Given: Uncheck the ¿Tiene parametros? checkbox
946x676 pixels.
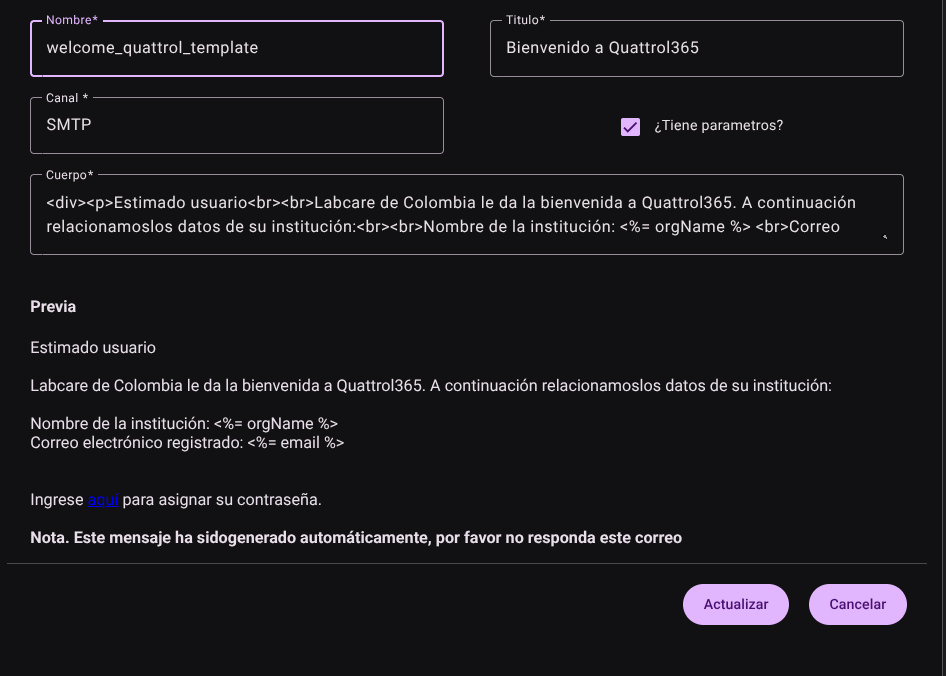Looking at the screenshot, I should [x=630, y=127].
